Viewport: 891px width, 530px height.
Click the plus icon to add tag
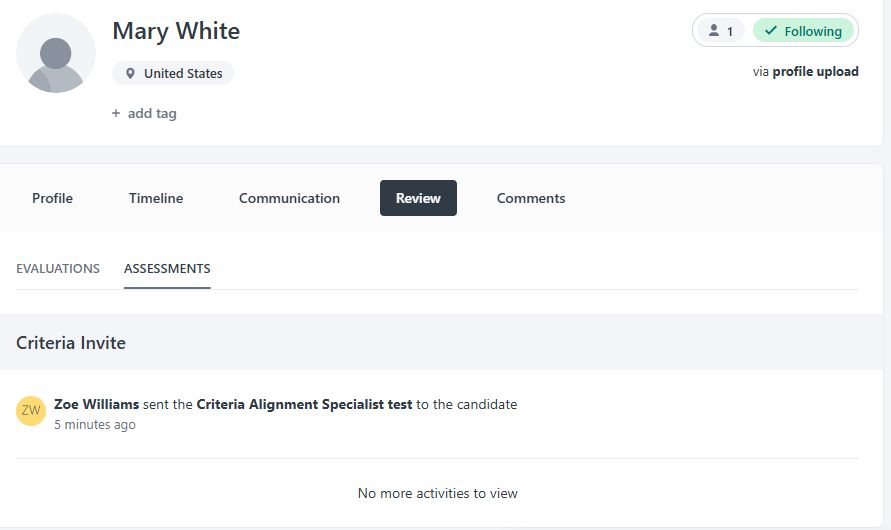coord(116,114)
